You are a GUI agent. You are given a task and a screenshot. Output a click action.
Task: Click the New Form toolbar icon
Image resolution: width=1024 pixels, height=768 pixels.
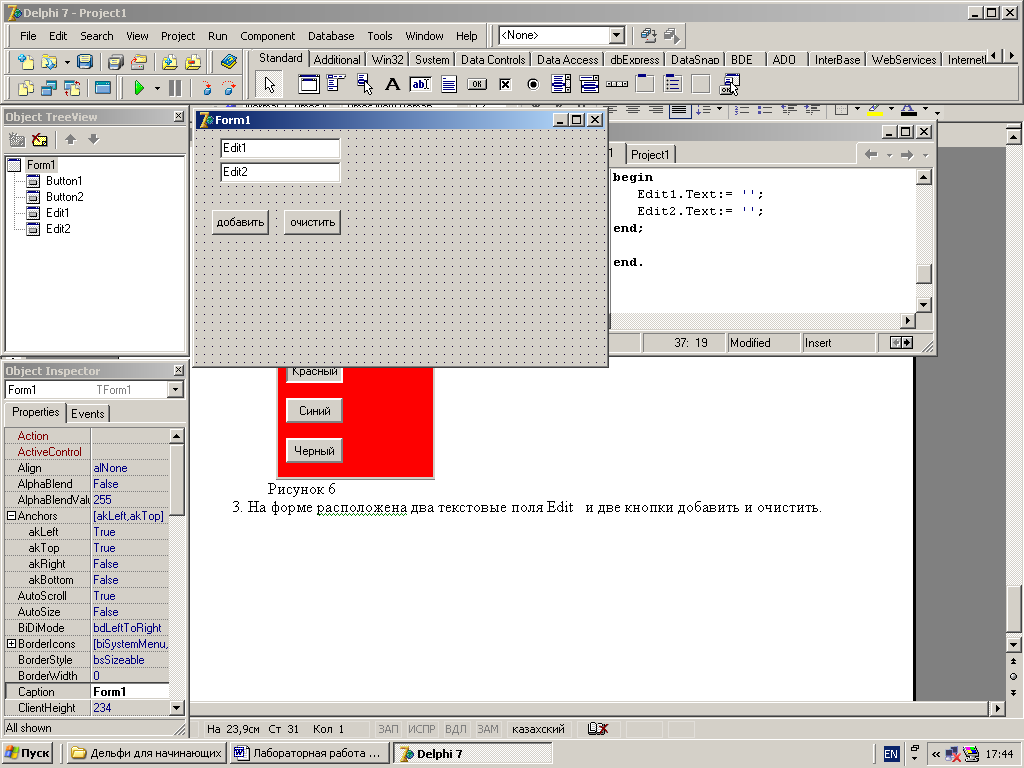(x=103, y=88)
